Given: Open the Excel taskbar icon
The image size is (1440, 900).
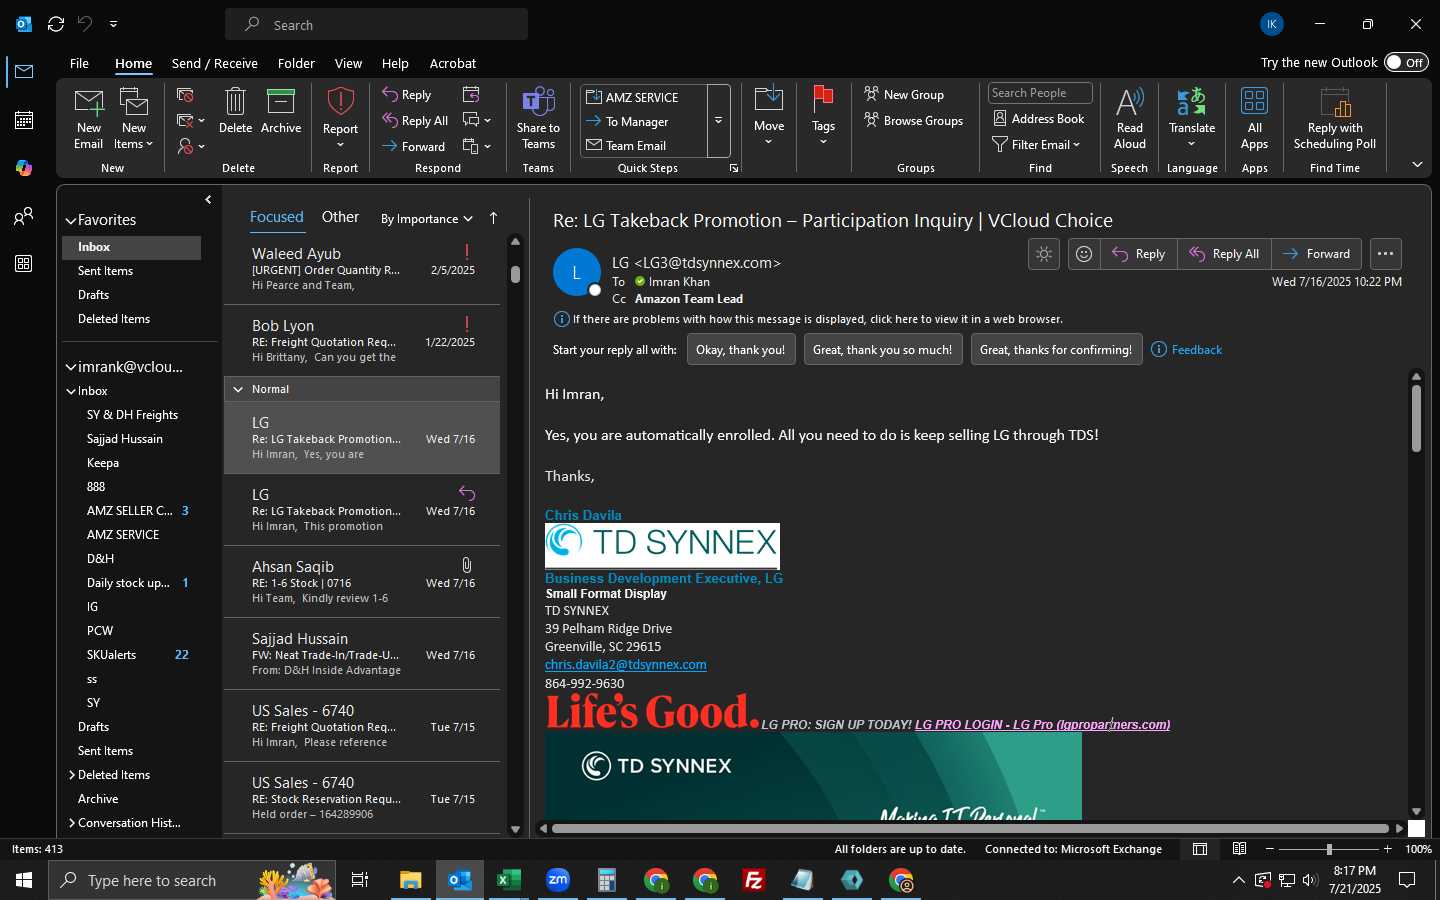Looking at the screenshot, I should [x=509, y=880].
